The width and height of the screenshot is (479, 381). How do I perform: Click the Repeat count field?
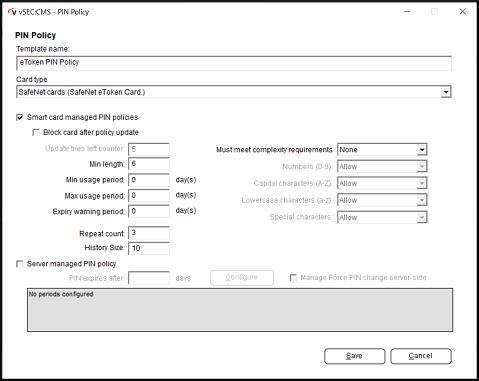coord(149,233)
